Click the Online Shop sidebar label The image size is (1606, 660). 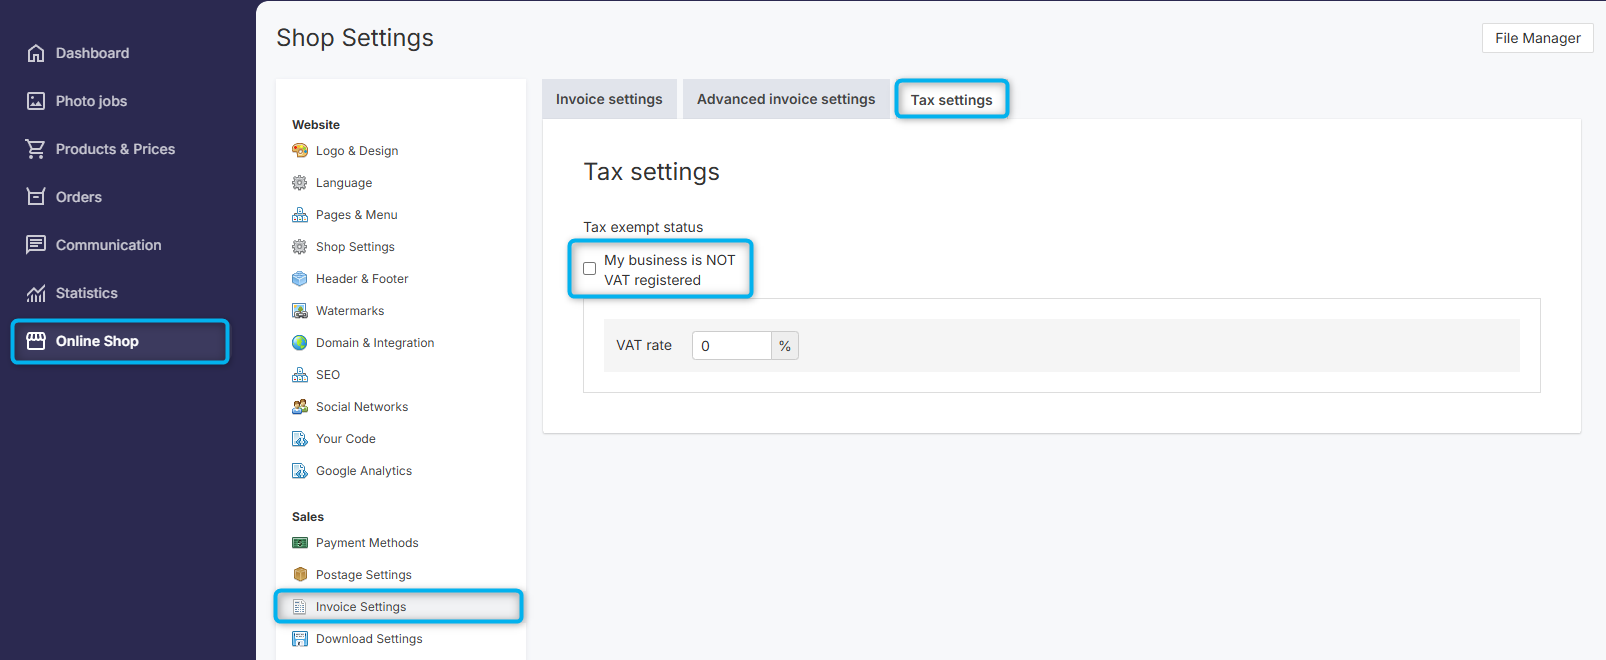tap(97, 341)
